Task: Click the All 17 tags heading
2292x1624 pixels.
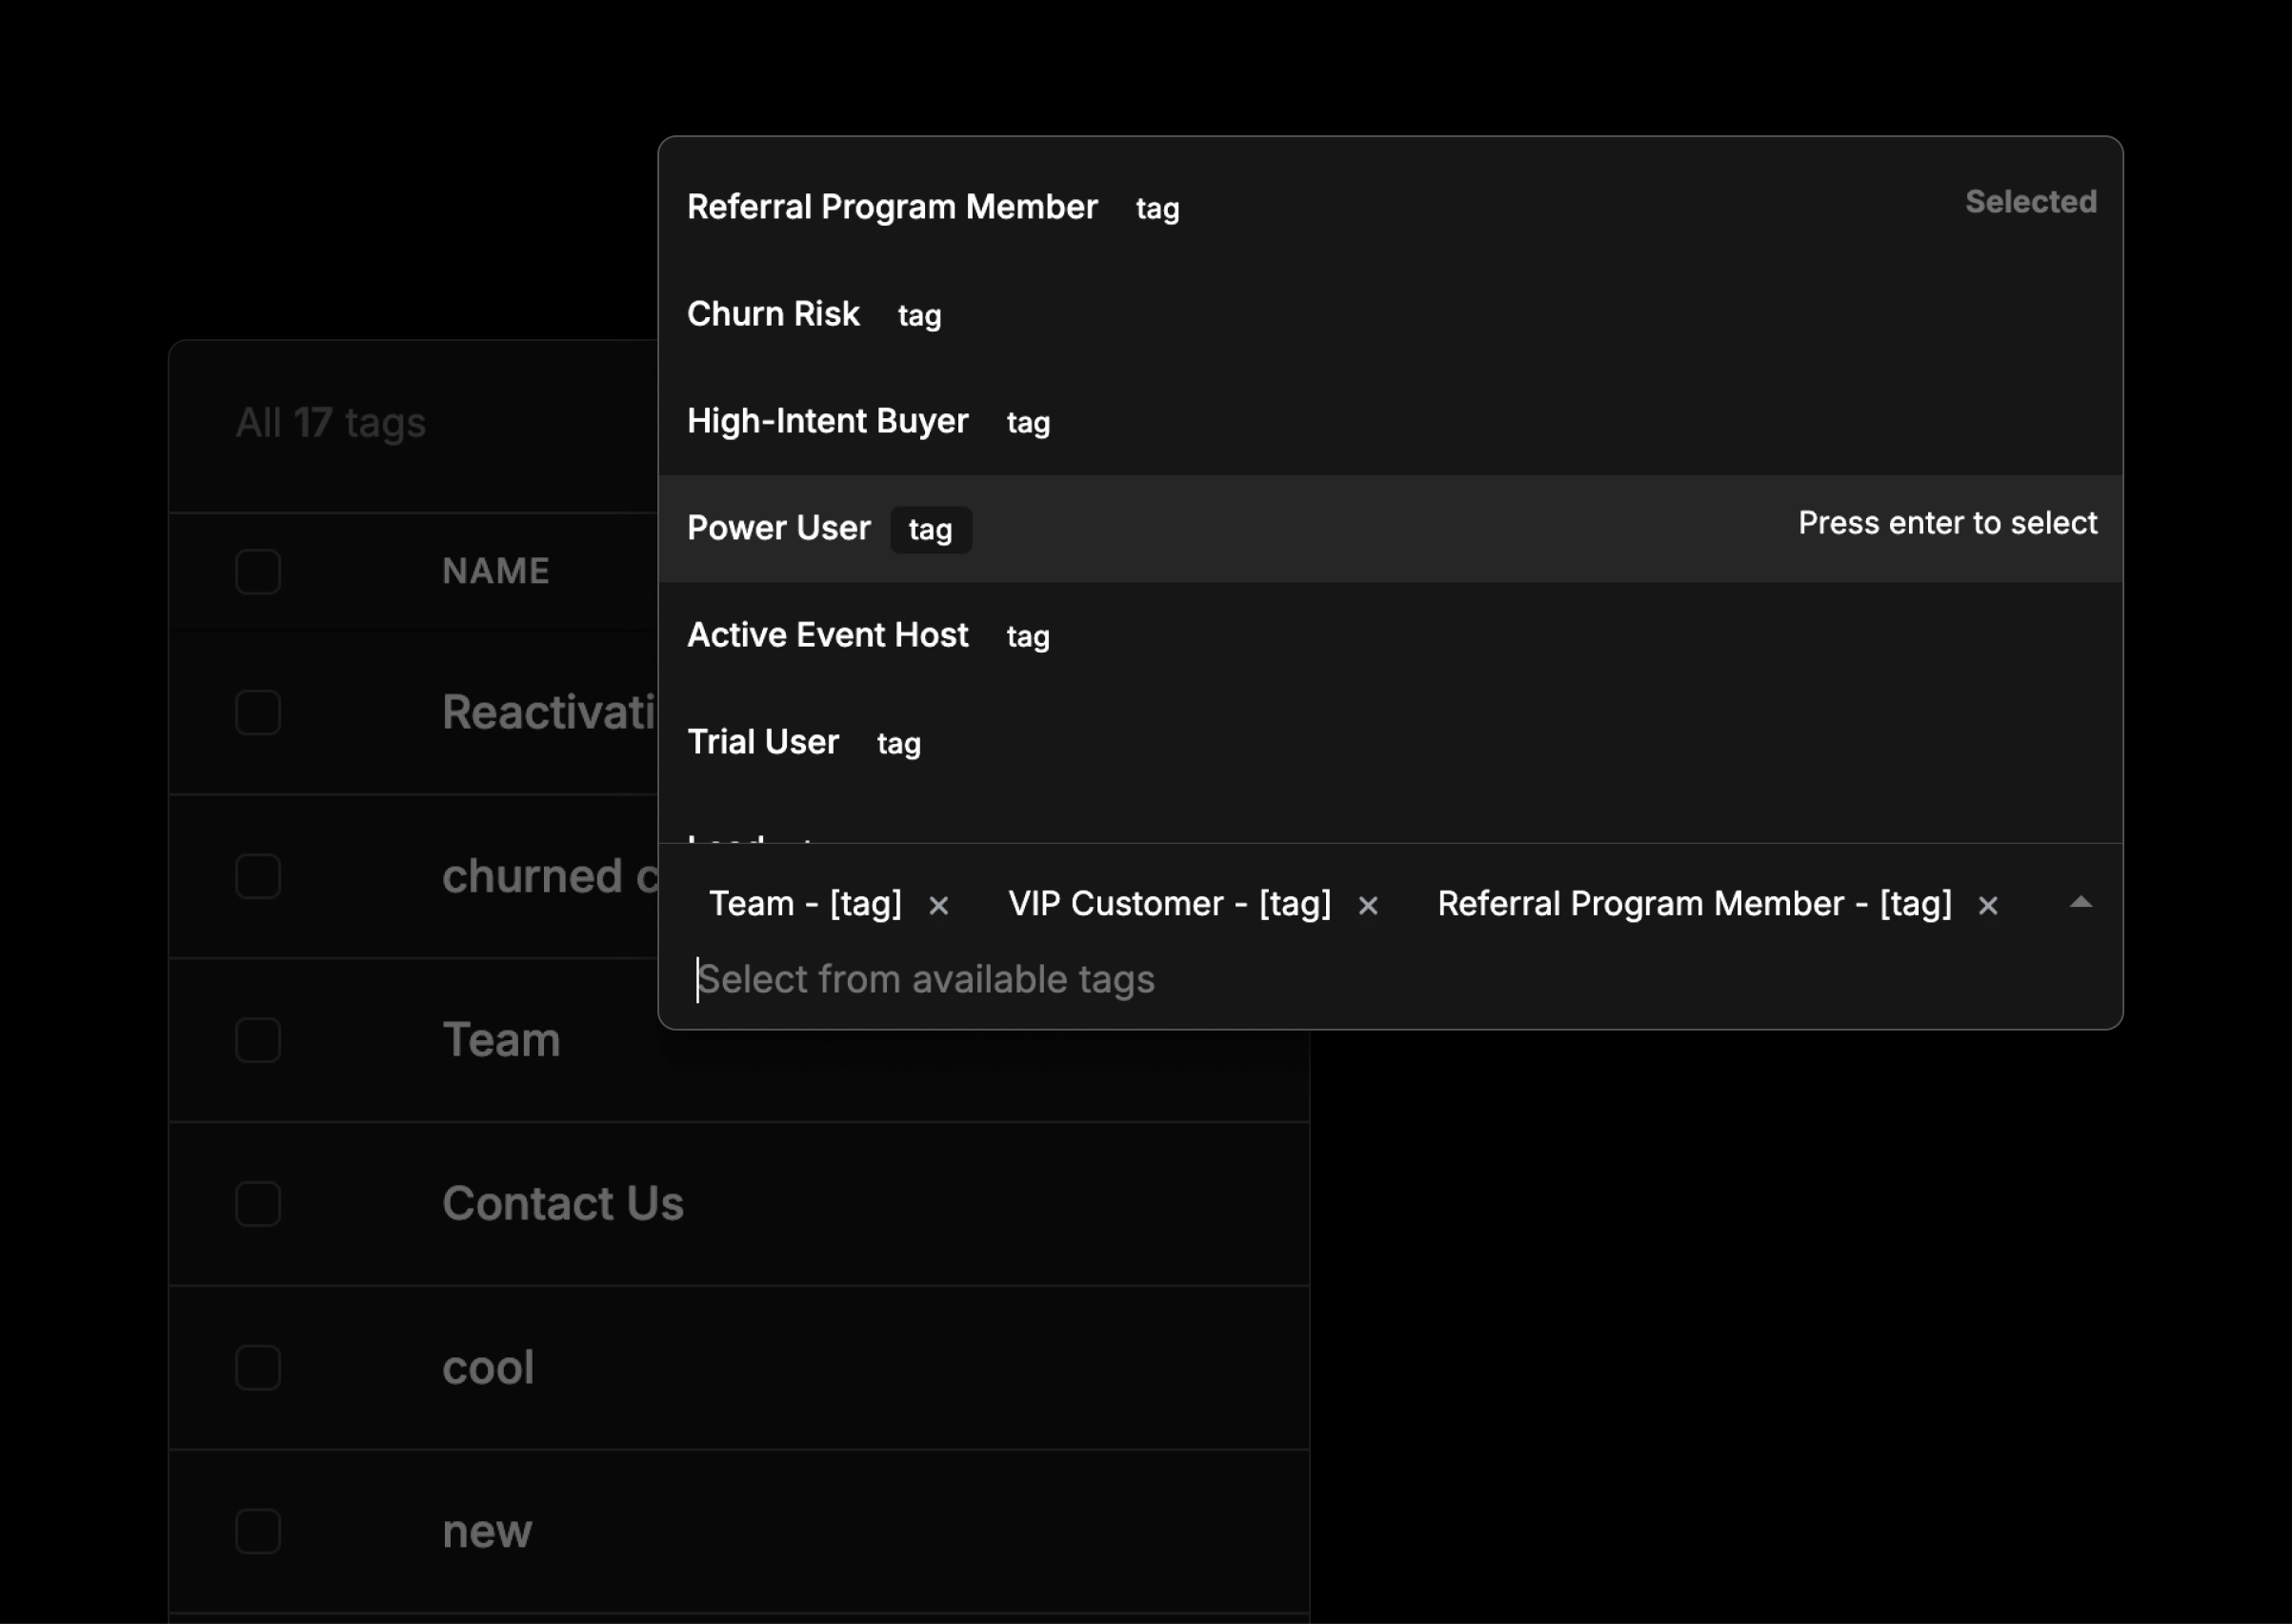Action: click(x=331, y=423)
